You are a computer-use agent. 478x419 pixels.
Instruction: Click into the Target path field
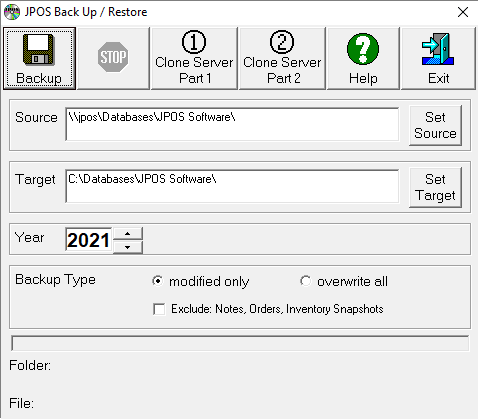coord(232,186)
